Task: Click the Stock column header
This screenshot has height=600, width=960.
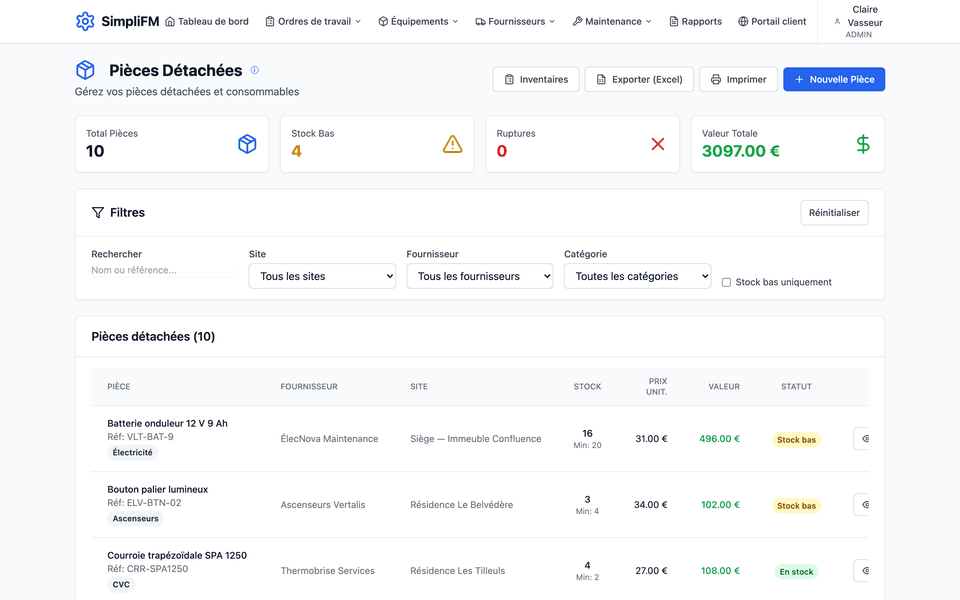Action: pyautogui.click(x=587, y=386)
